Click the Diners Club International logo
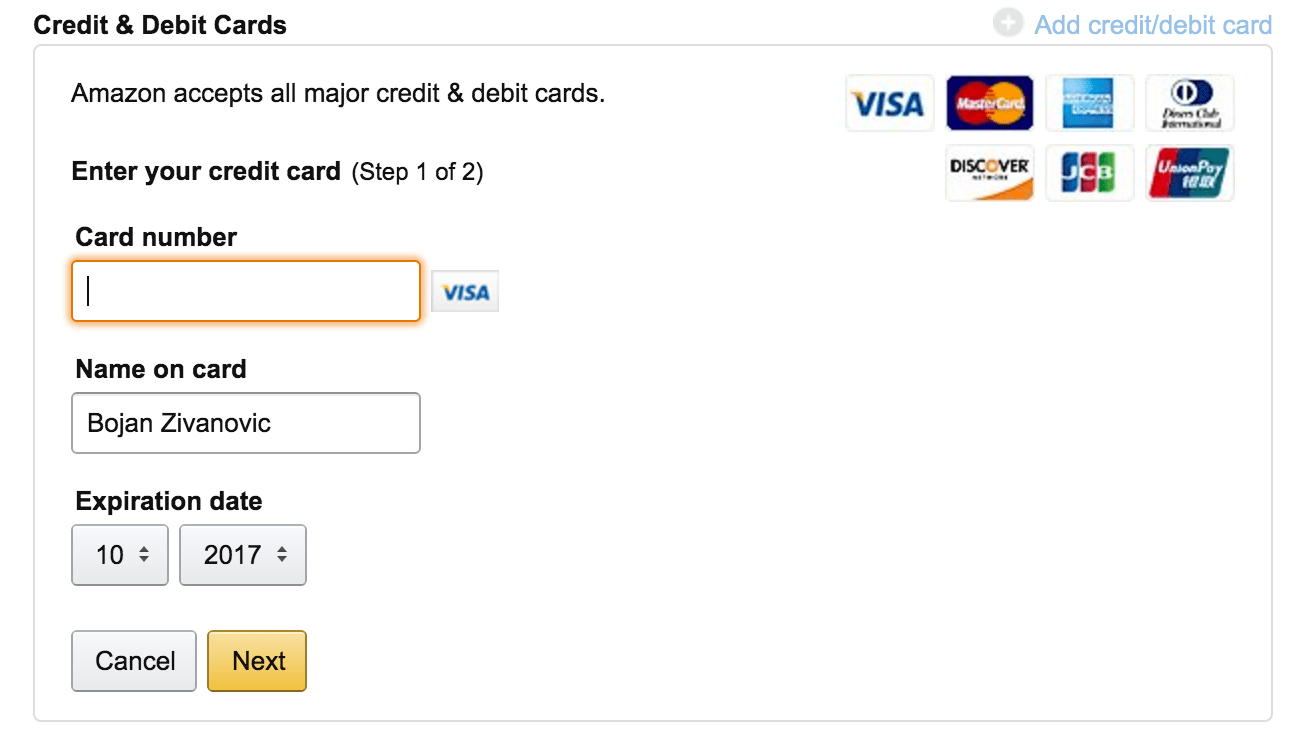 coord(1189,102)
